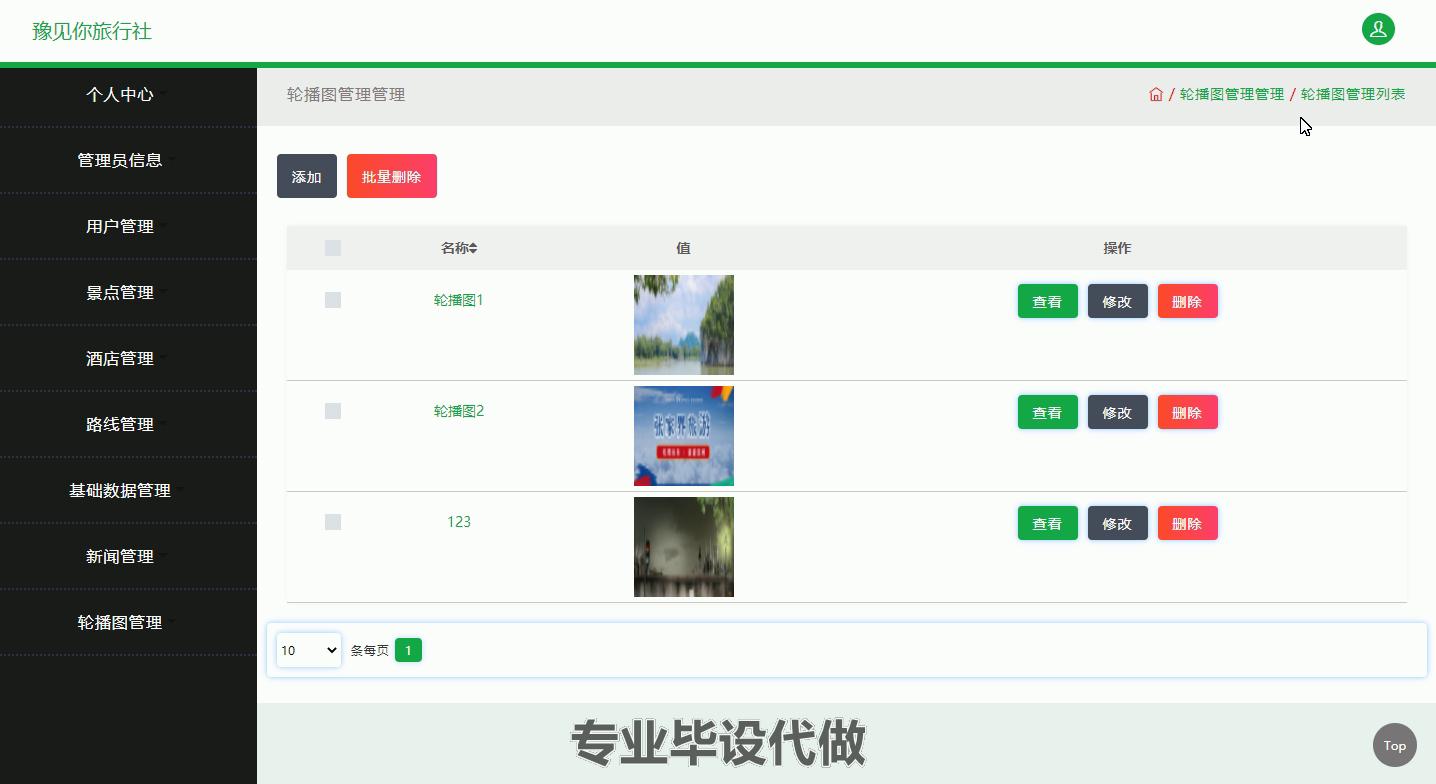Click the 值 column header
The height and width of the screenshot is (784, 1436).
tap(683, 248)
